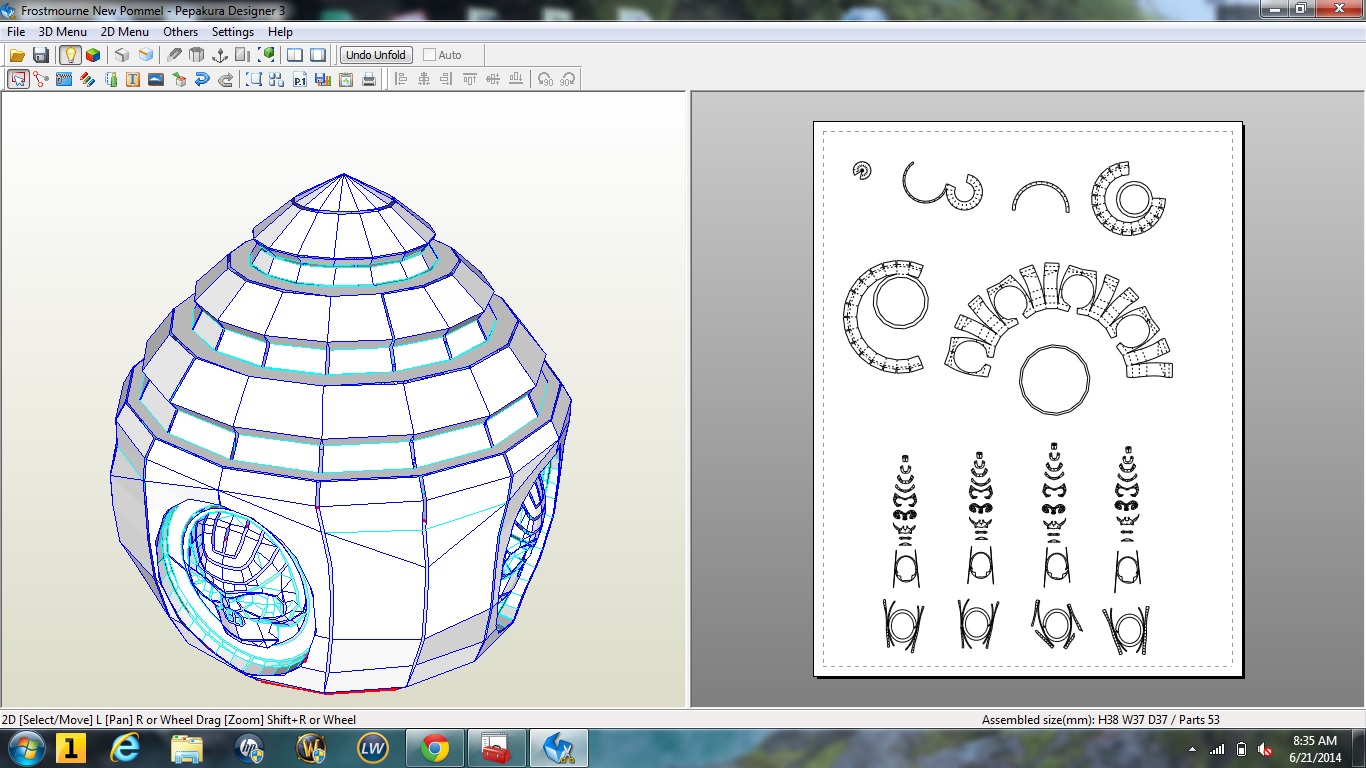
Task: Select the Input Text 'T' tool
Action: click(x=133, y=79)
